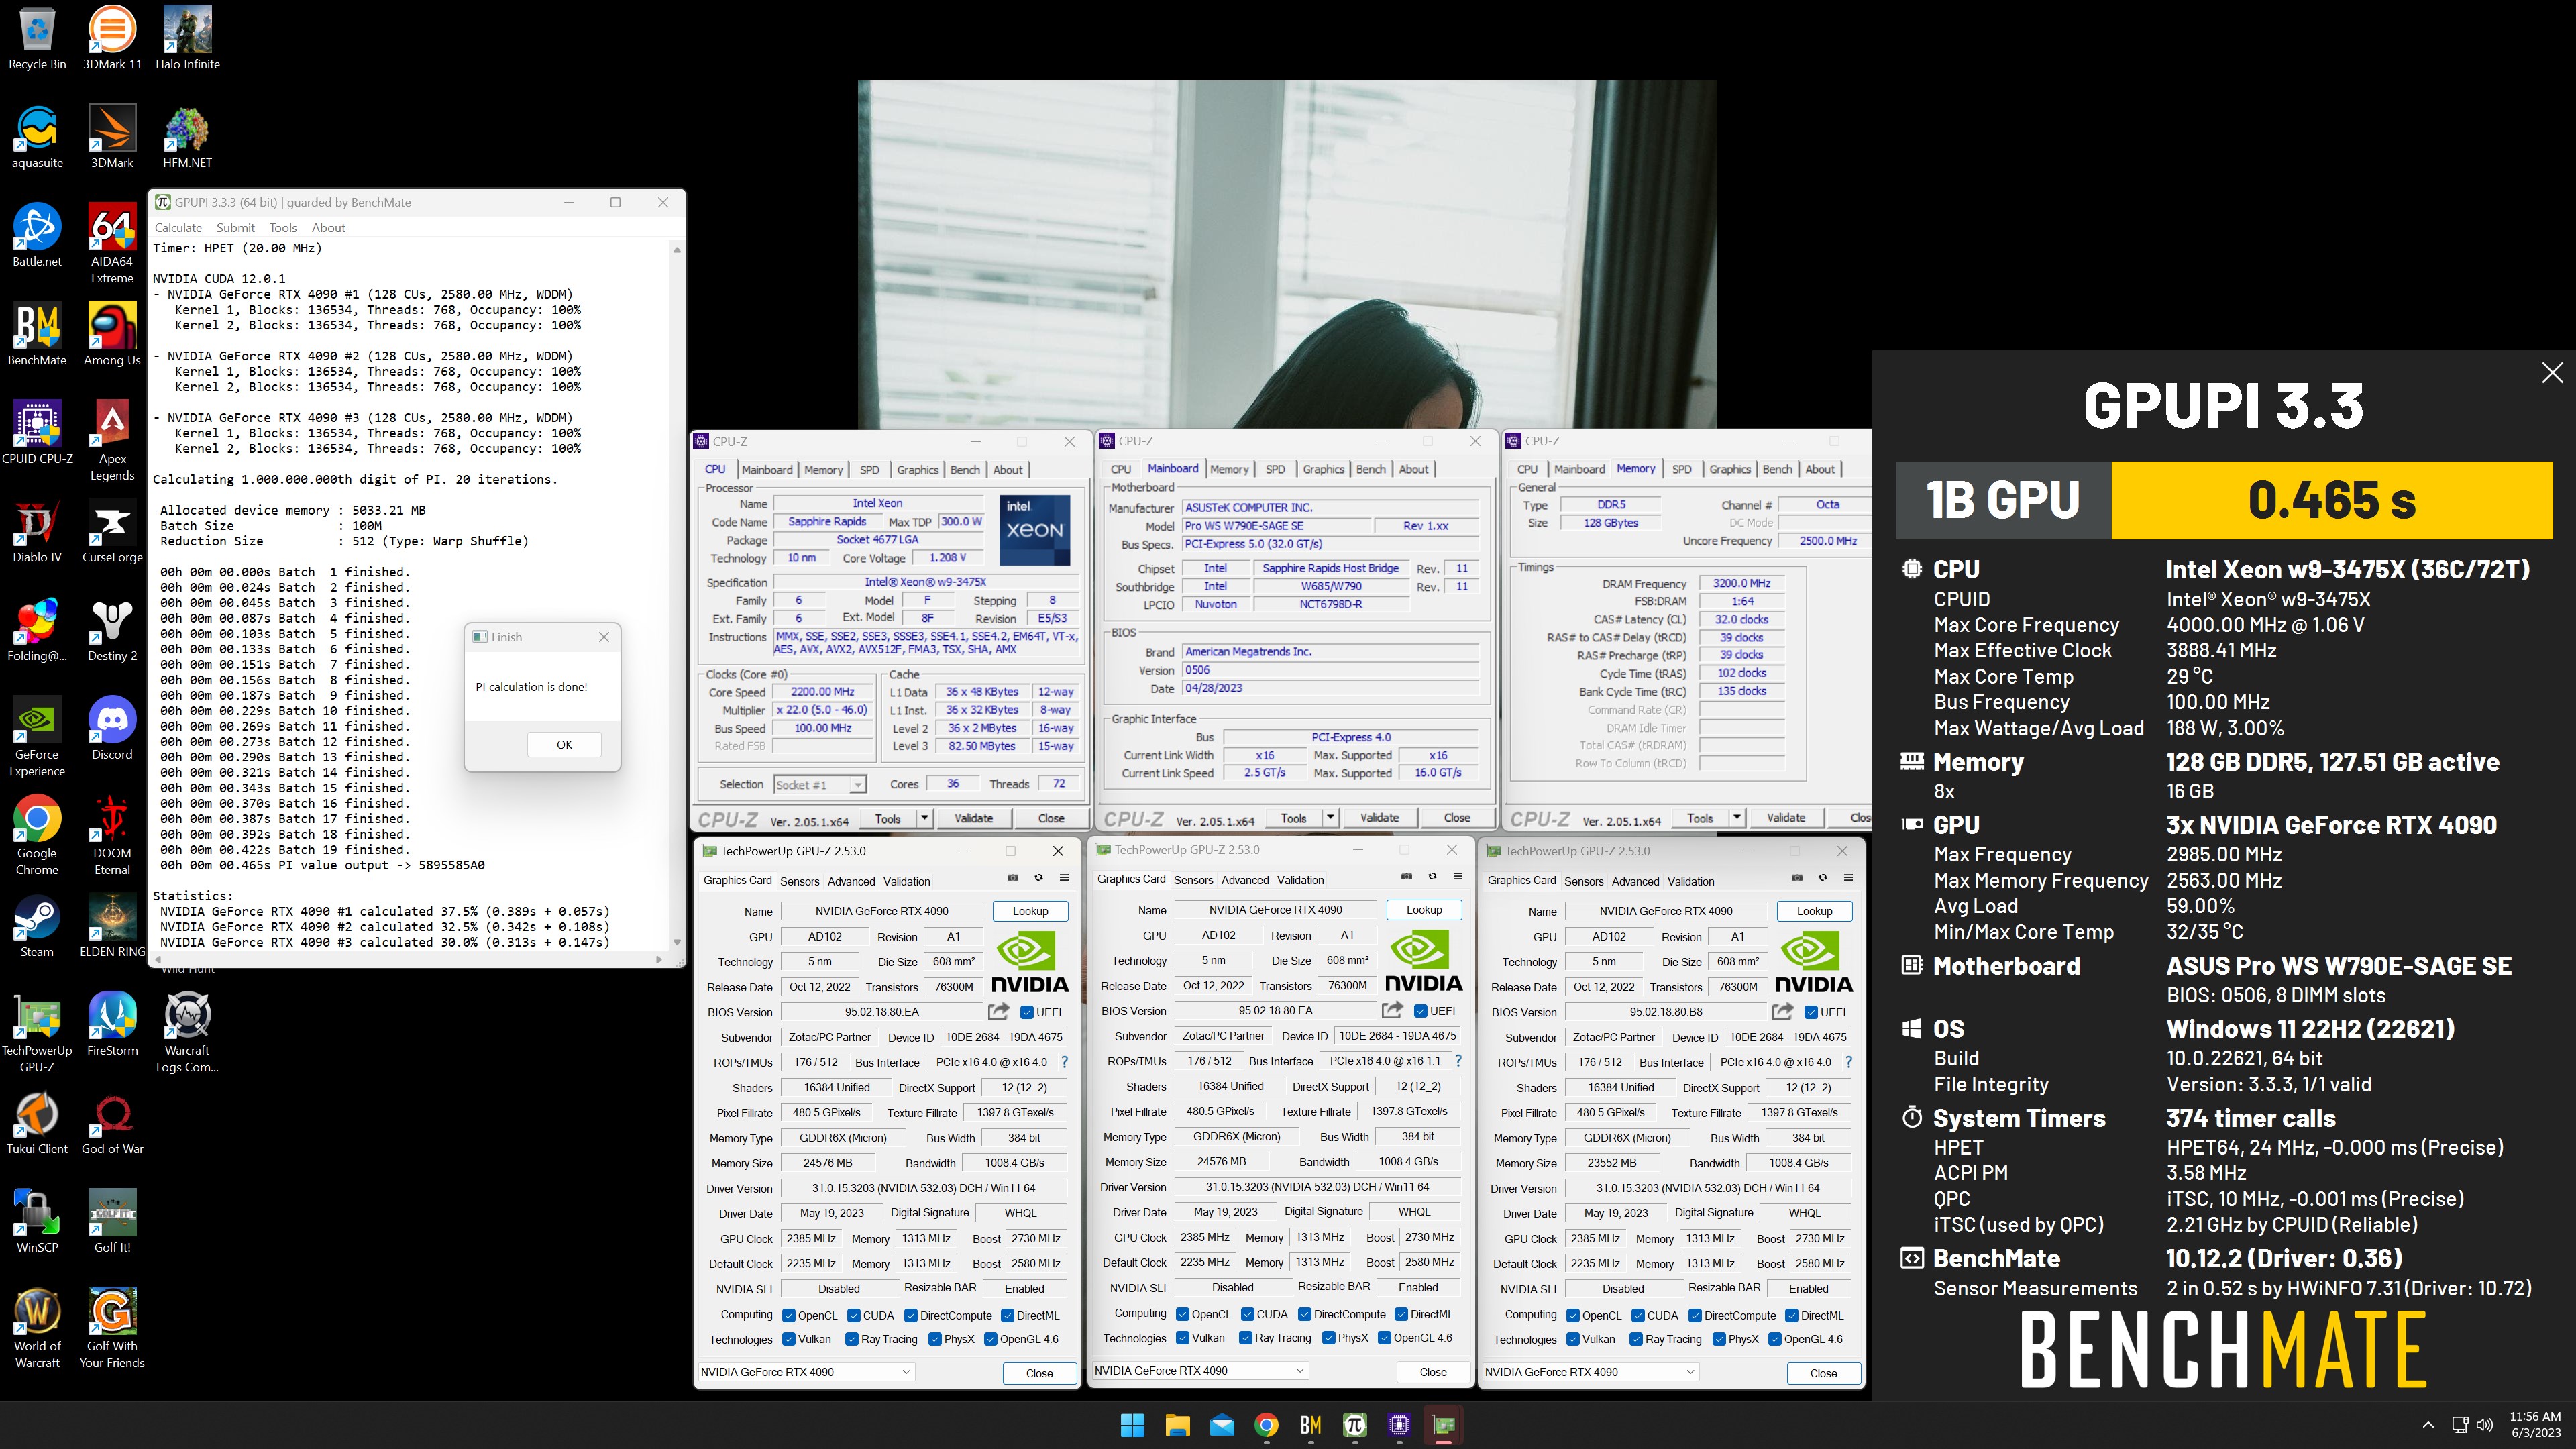The image size is (2576, 1449).
Task: Toggle UEFI checkbox in first GPU-Z window
Action: [x=1027, y=1012]
